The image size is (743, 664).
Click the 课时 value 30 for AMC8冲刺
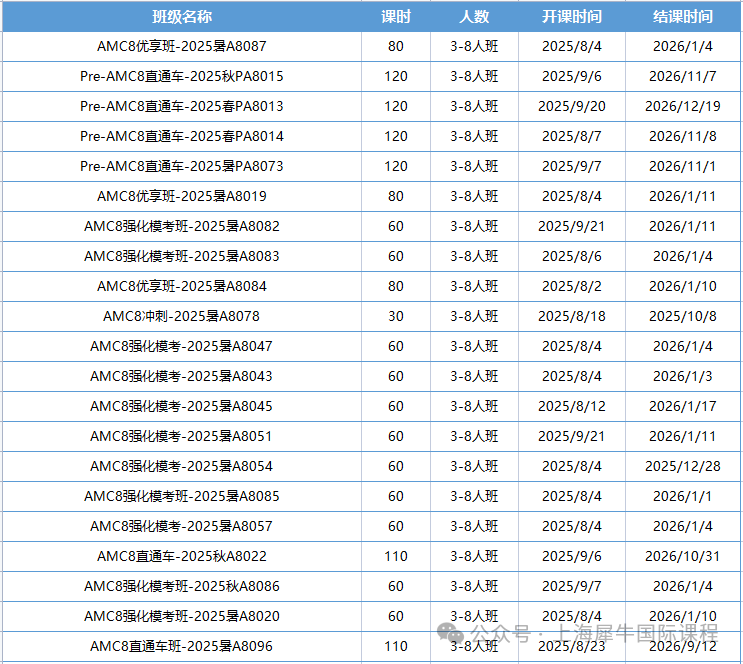396,316
